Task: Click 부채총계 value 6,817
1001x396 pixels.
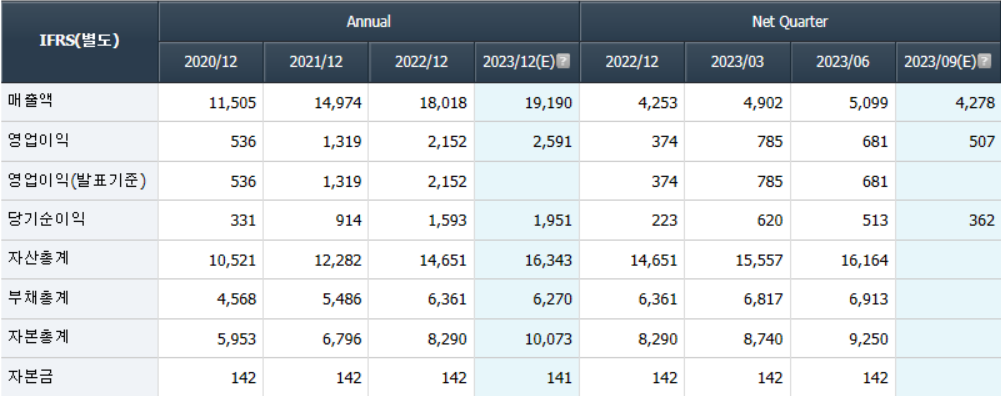Action: point(764,300)
